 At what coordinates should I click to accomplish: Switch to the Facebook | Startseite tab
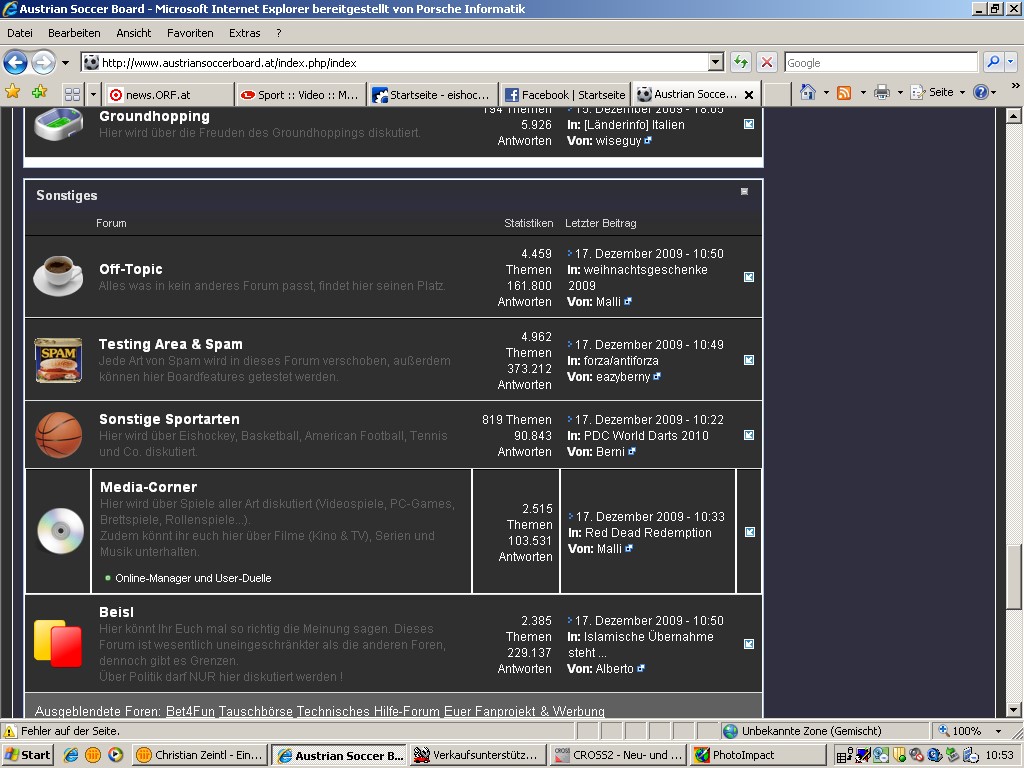tap(565, 95)
